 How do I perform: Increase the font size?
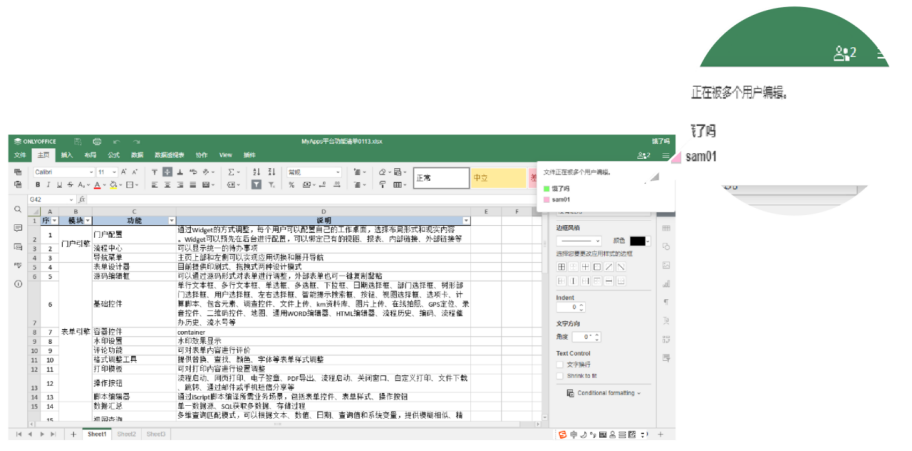click(124, 172)
